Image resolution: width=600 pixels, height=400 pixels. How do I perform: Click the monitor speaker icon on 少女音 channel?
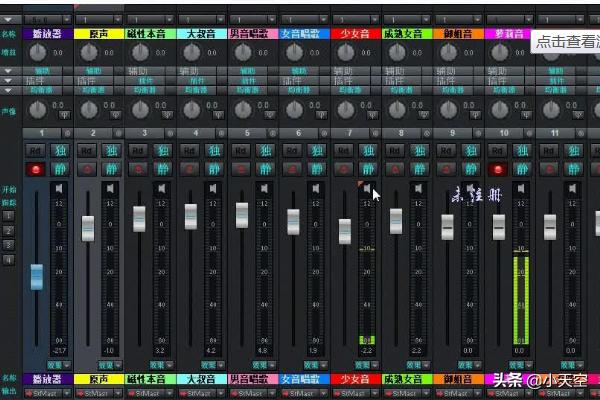(x=368, y=188)
